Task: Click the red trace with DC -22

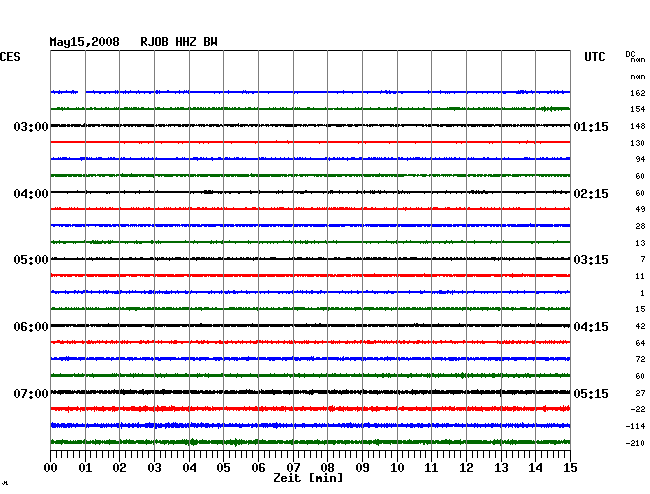Action: tap(310, 409)
